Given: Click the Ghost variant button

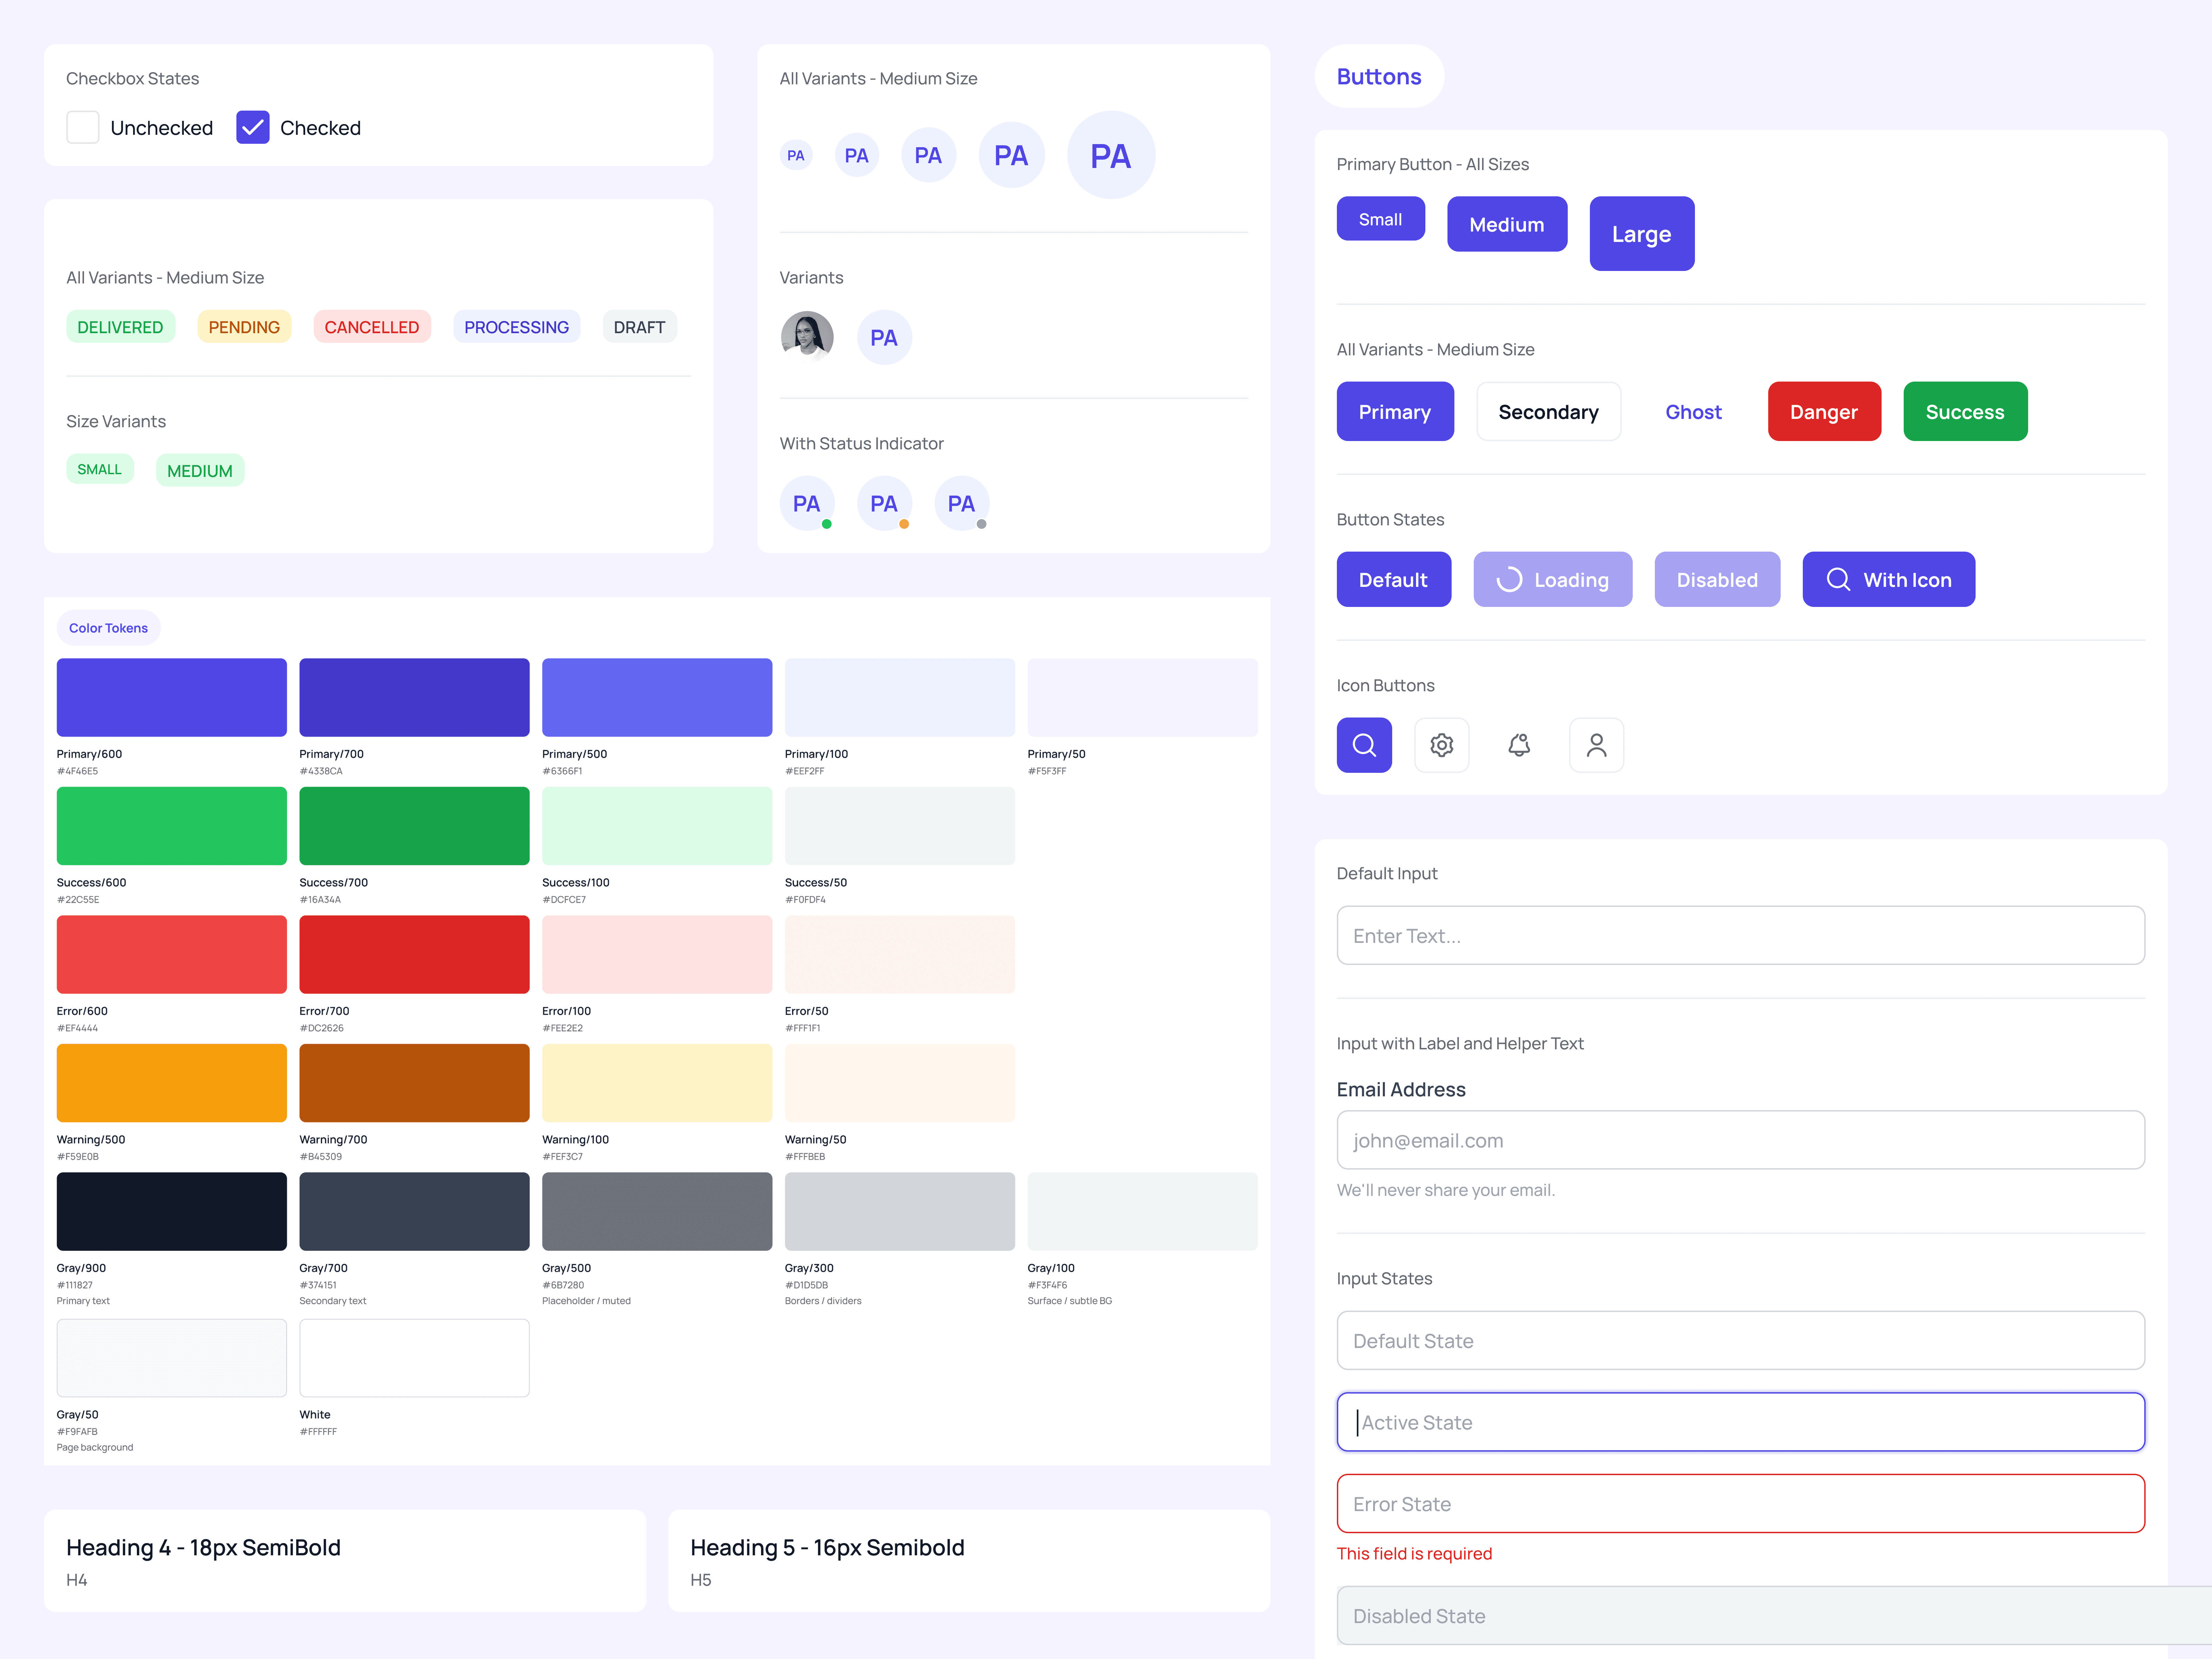Looking at the screenshot, I should click(x=1693, y=412).
